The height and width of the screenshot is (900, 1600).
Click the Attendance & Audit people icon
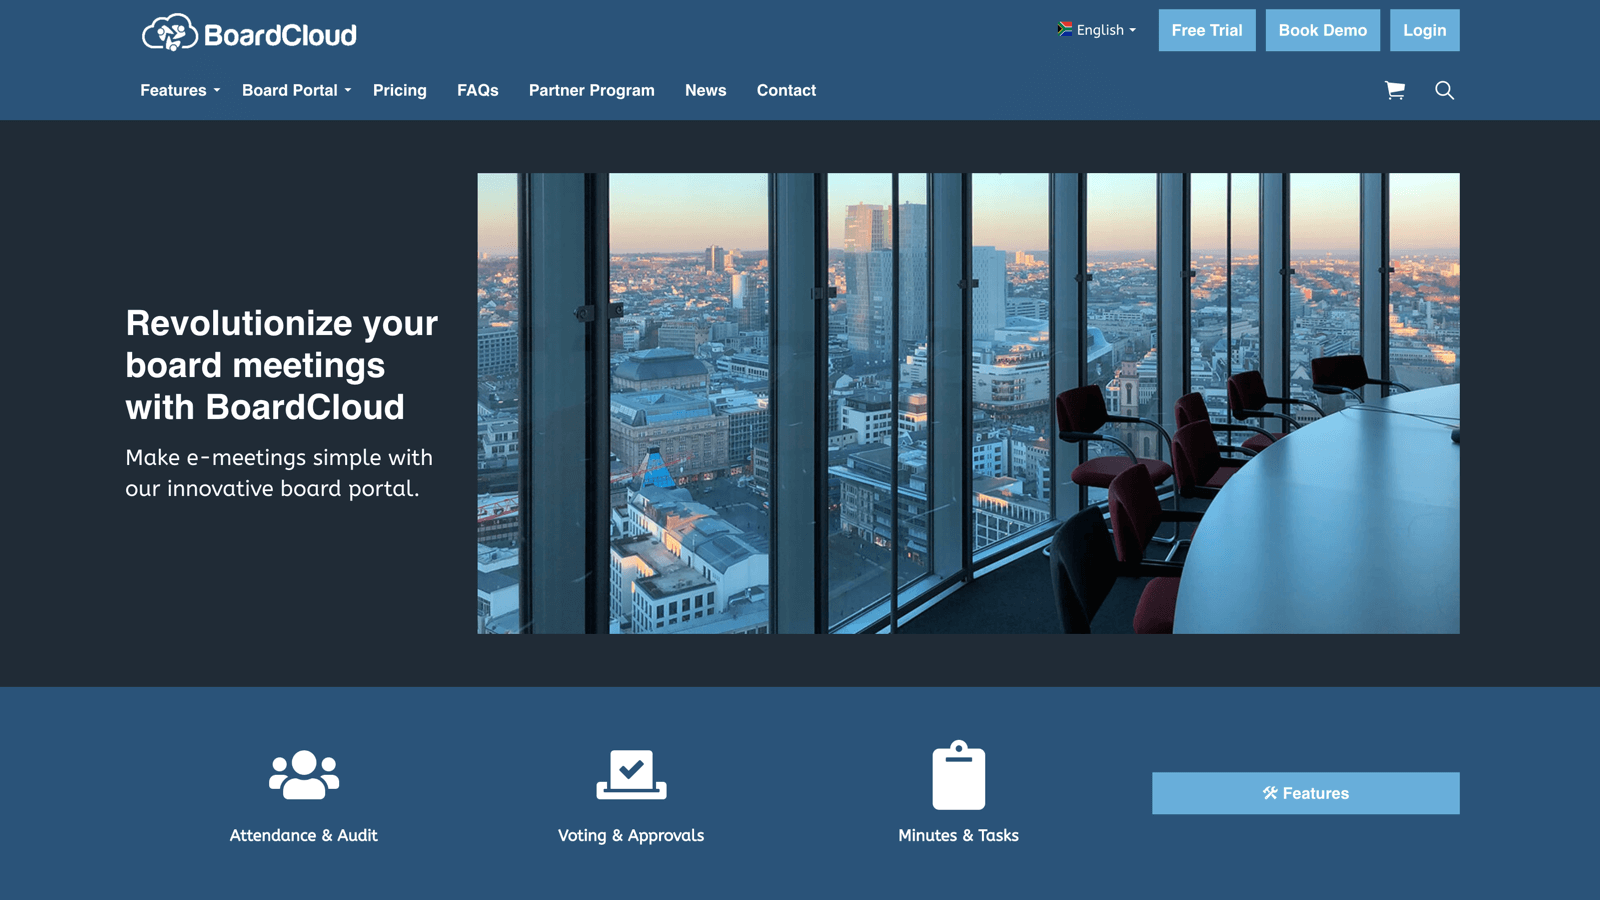(x=303, y=772)
